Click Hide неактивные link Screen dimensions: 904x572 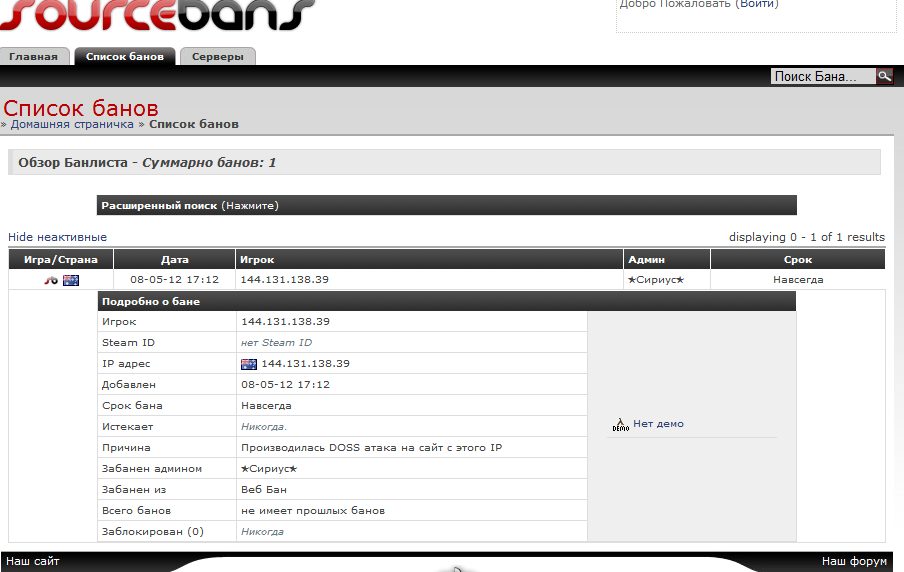(57, 237)
